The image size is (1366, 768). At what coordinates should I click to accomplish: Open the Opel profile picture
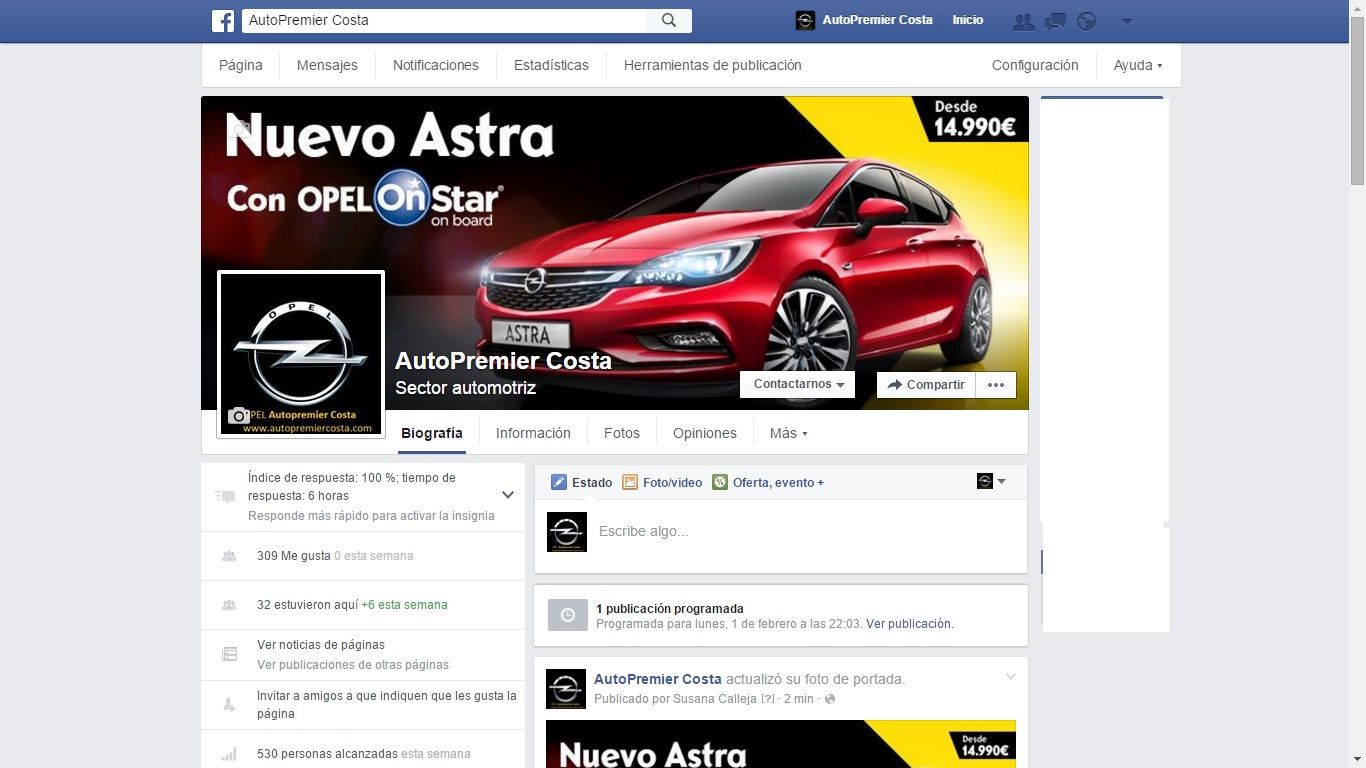(x=301, y=354)
